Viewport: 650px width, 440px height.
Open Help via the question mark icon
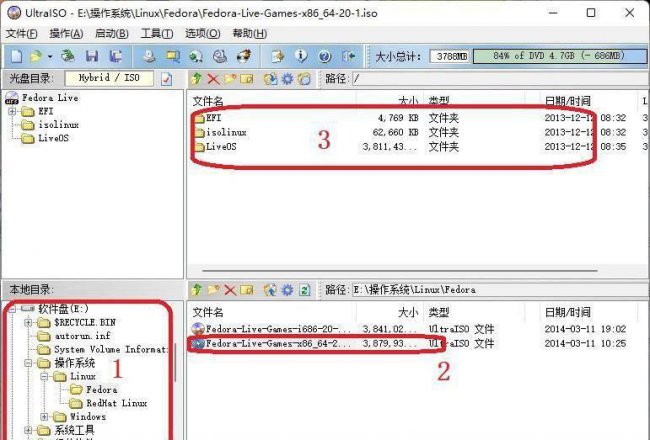click(x=325, y=56)
